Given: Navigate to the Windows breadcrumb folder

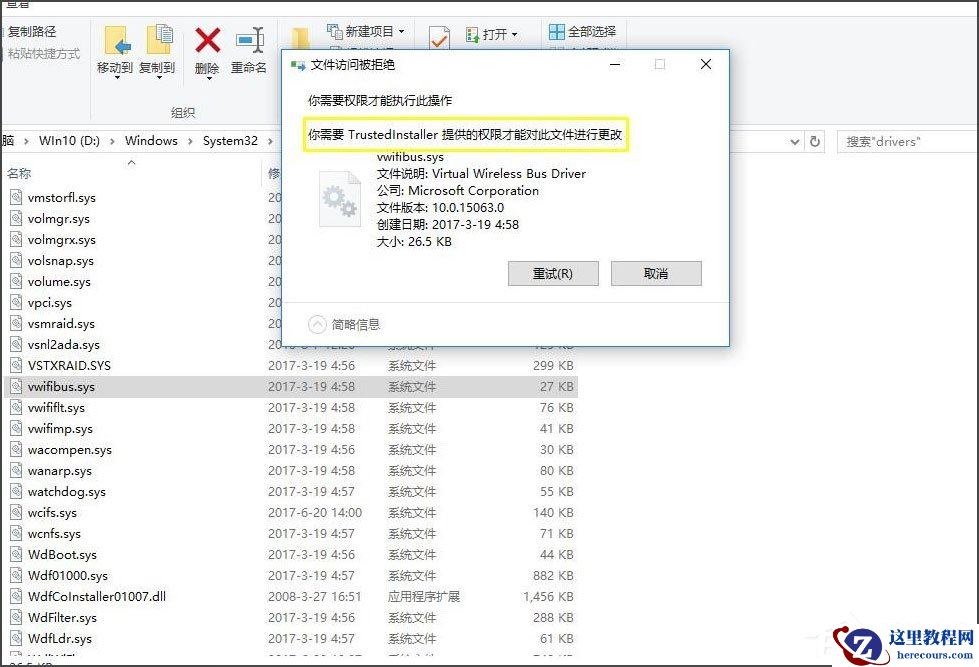Looking at the screenshot, I should (150, 141).
